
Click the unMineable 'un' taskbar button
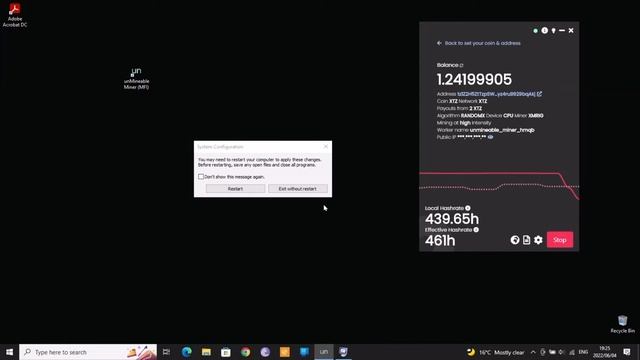point(324,352)
